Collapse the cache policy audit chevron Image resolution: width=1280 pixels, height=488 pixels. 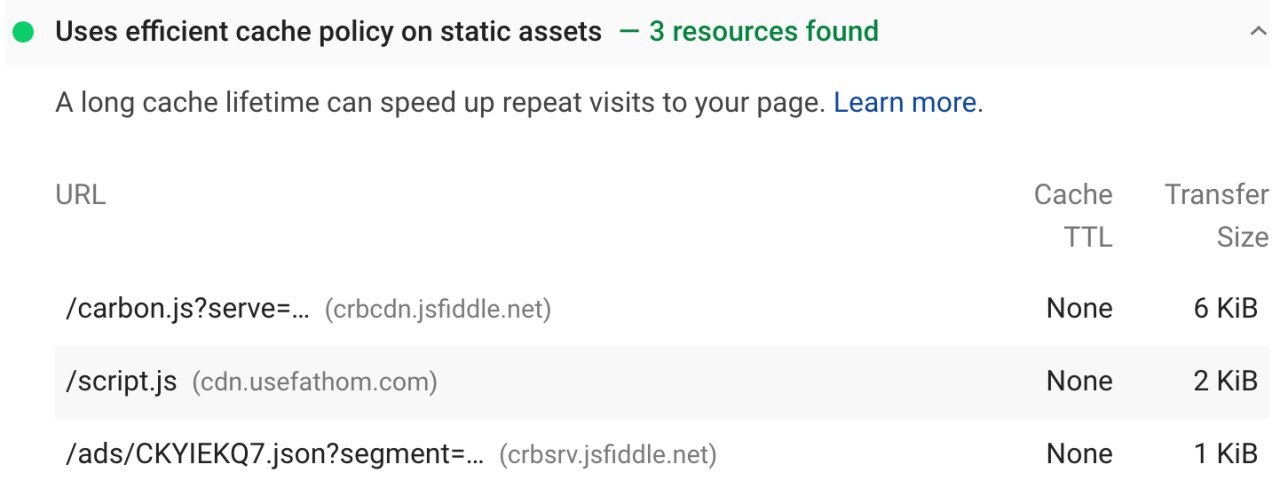tap(1258, 32)
